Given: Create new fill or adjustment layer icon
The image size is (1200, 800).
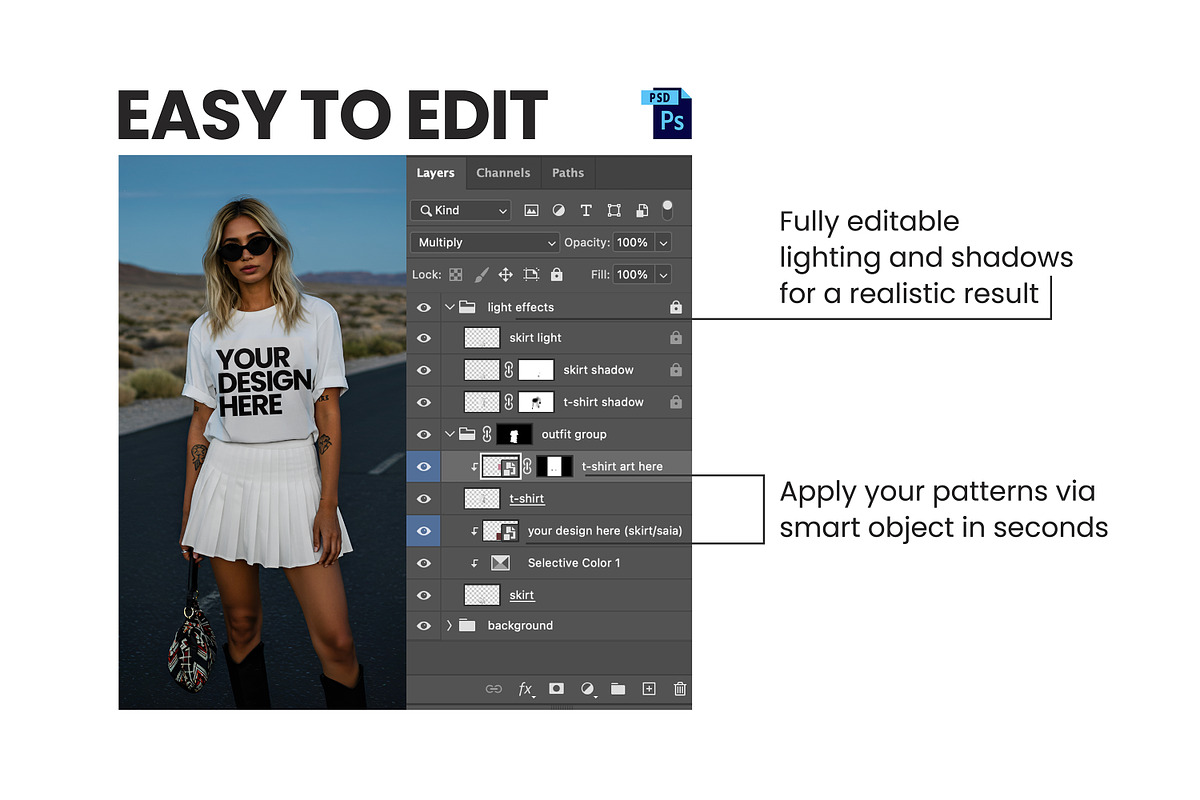Looking at the screenshot, I should [x=588, y=689].
